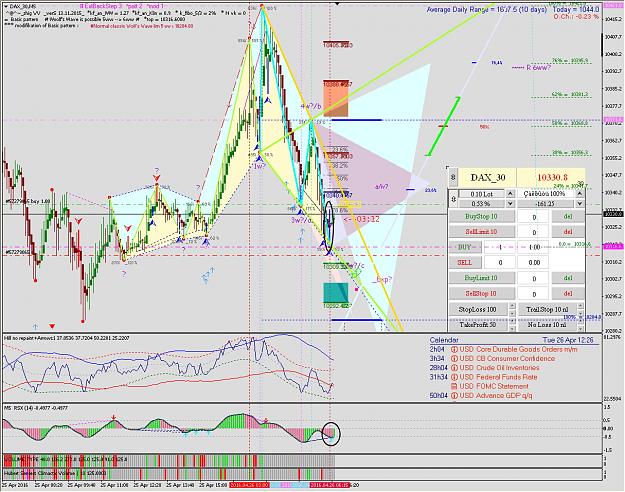Click the 3w?/d wave label on chart

(301, 220)
